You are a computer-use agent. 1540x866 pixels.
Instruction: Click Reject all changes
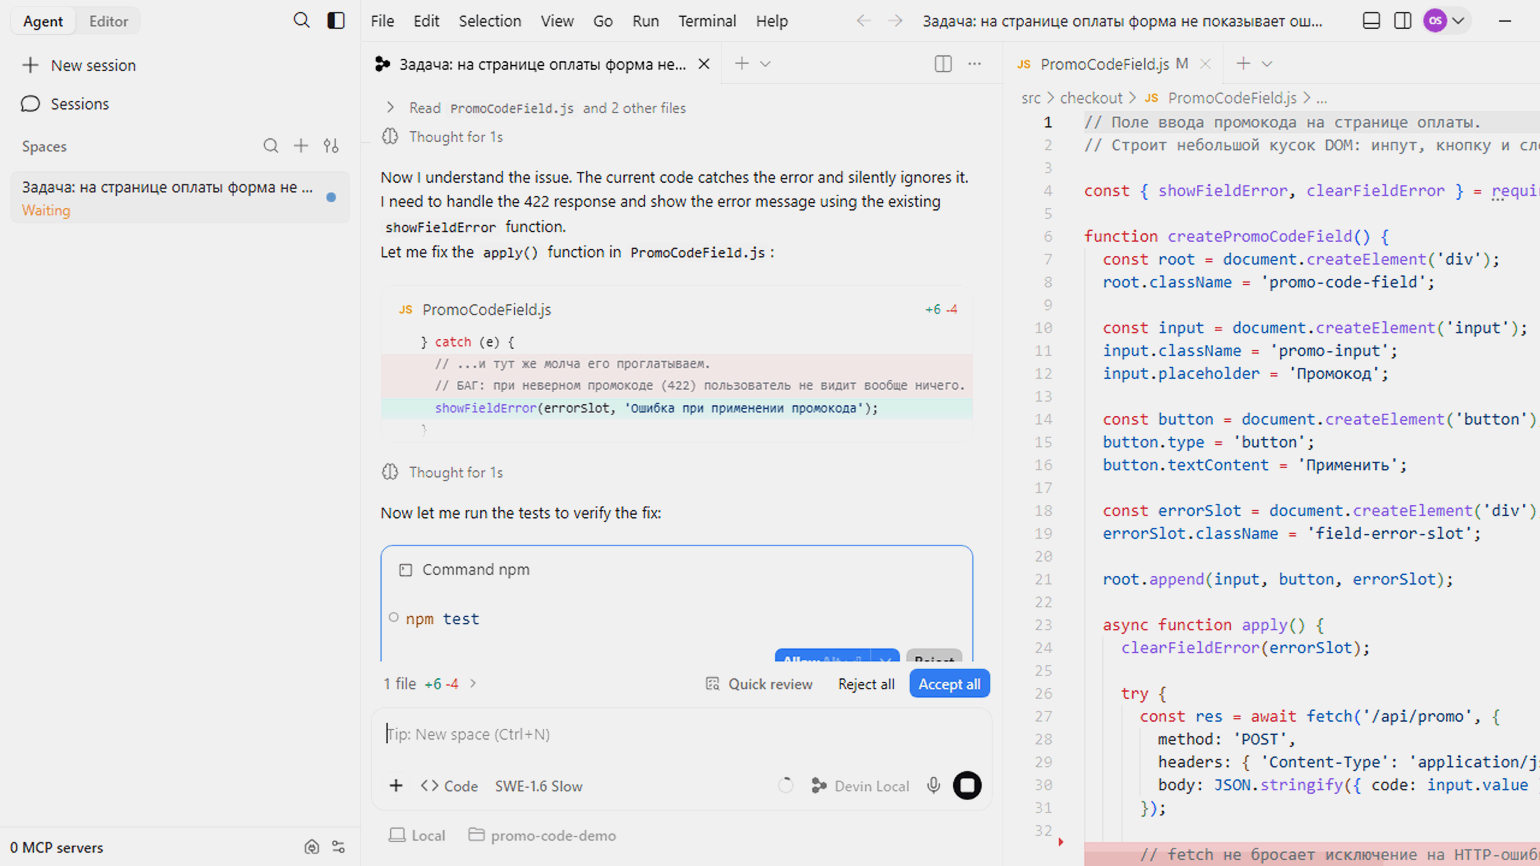[x=866, y=684]
